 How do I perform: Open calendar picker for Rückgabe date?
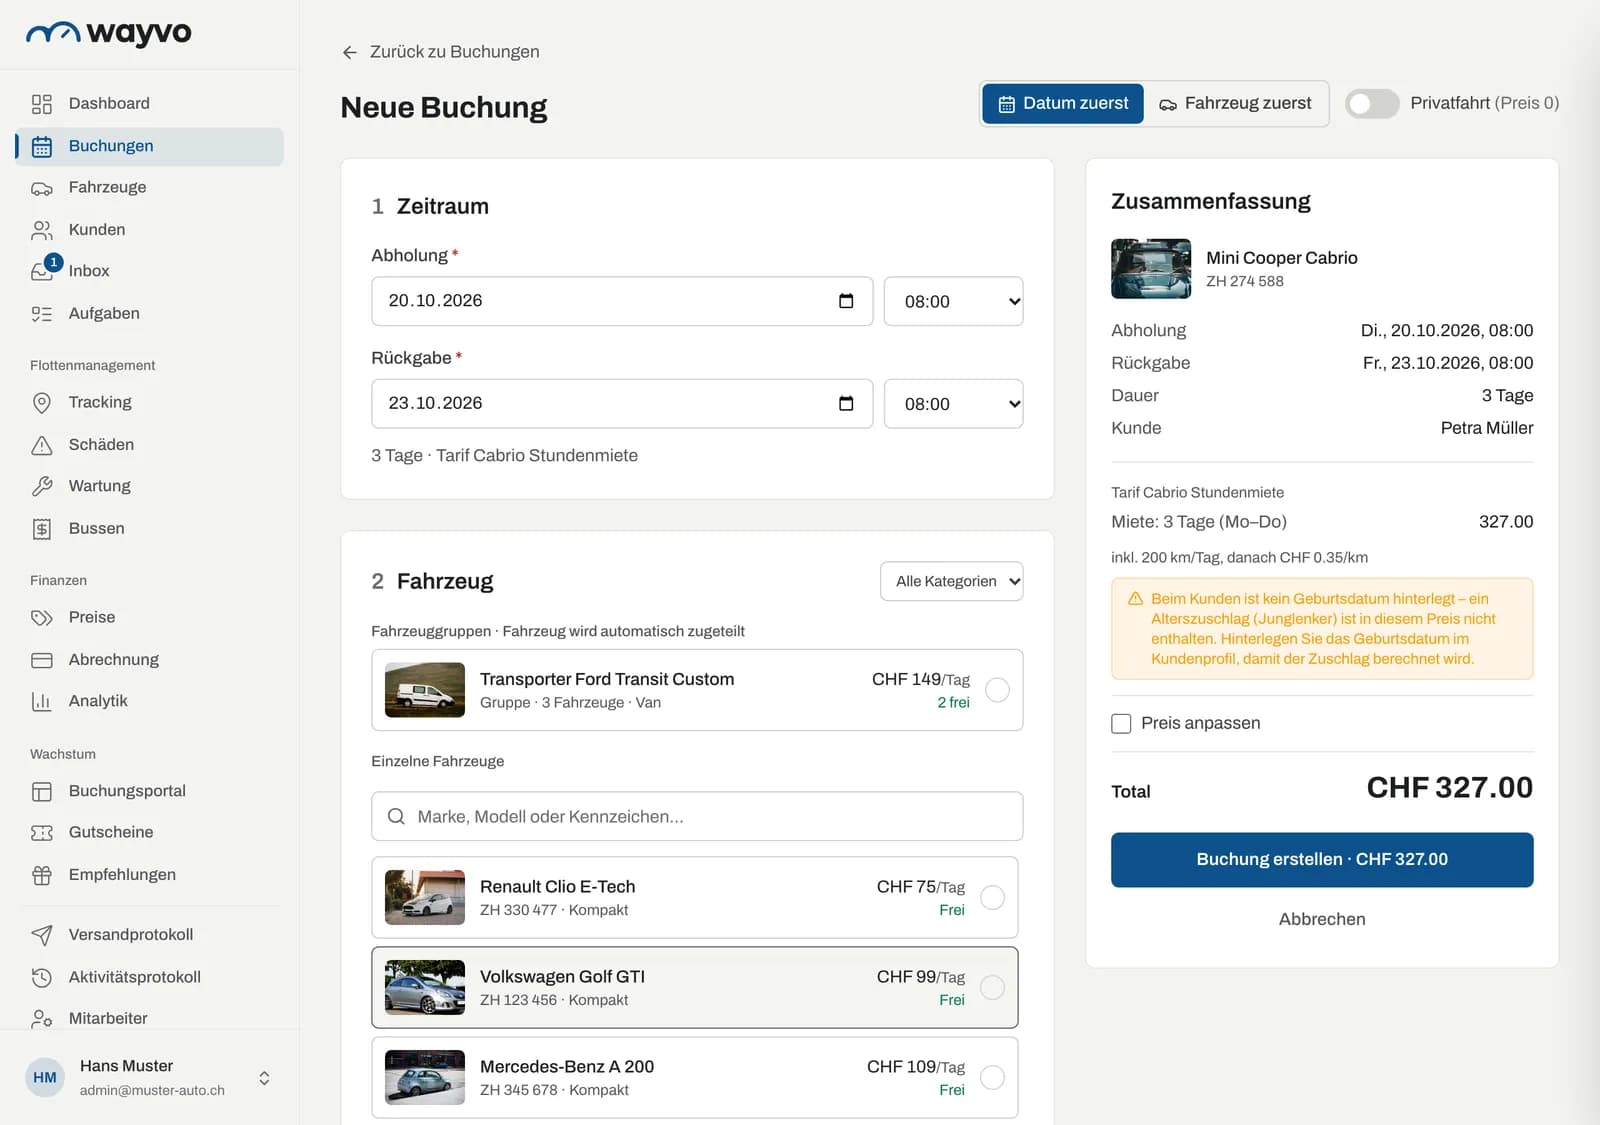846,403
